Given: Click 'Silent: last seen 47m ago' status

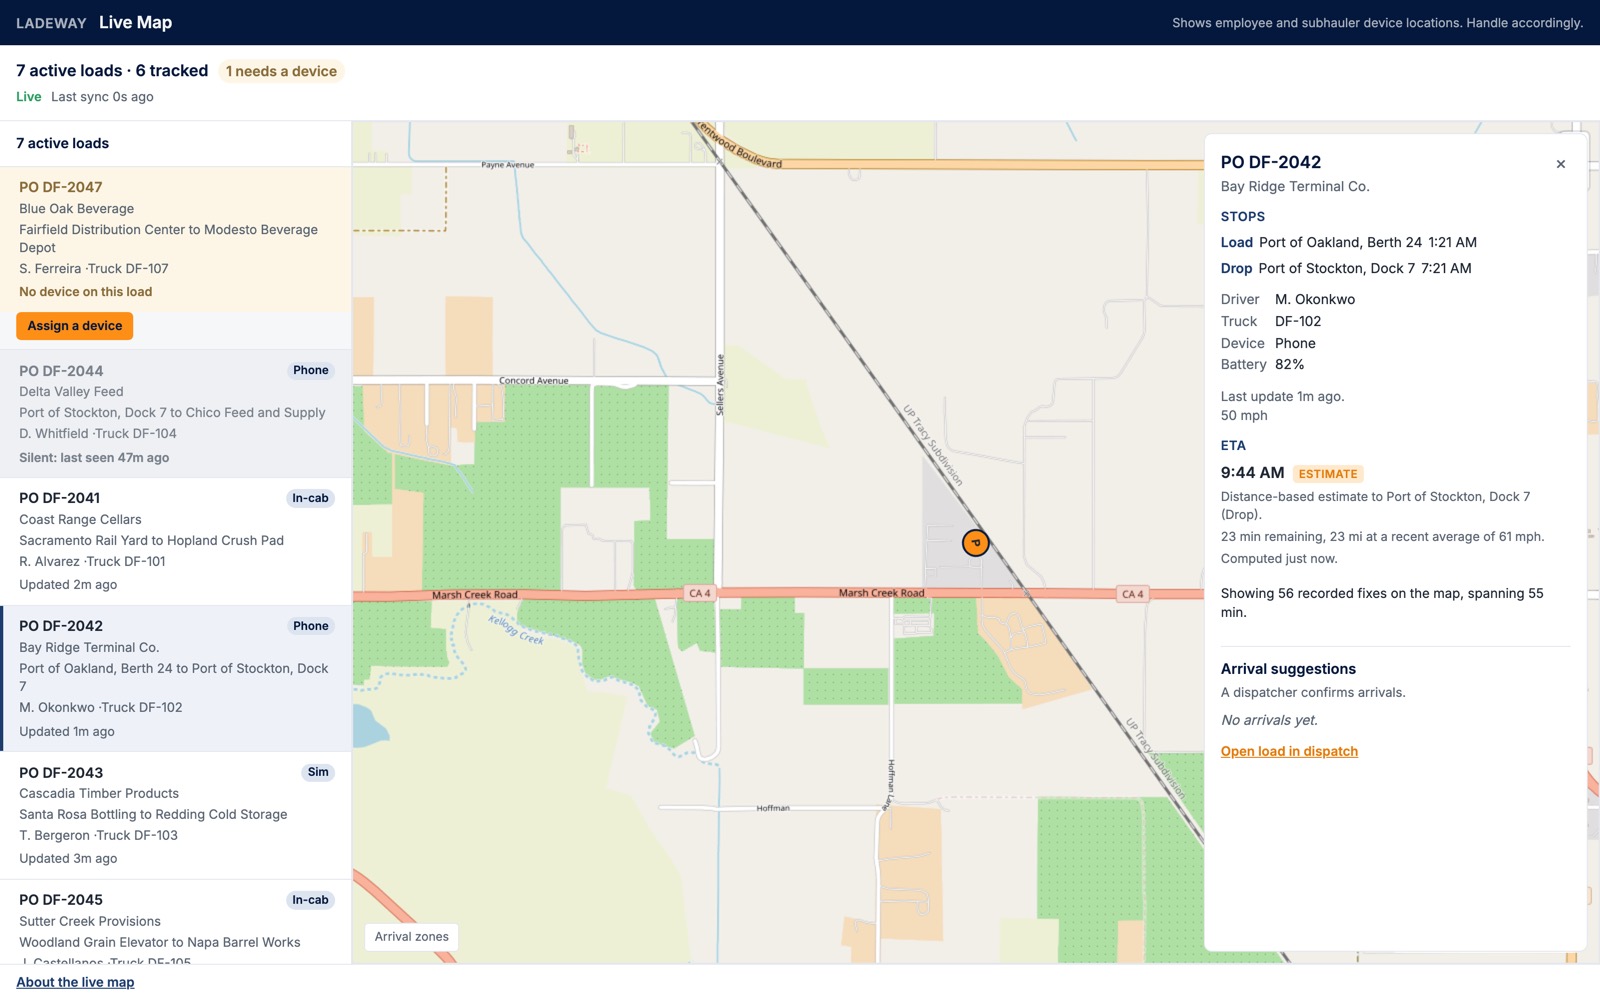Looking at the screenshot, I should coord(94,458).
